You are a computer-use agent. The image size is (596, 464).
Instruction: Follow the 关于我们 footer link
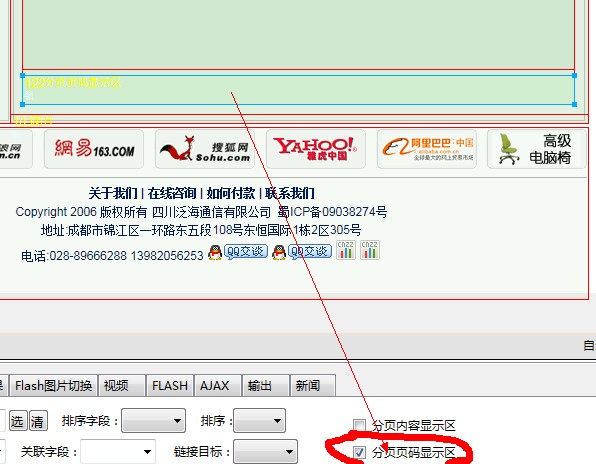(x=113, y=193)
